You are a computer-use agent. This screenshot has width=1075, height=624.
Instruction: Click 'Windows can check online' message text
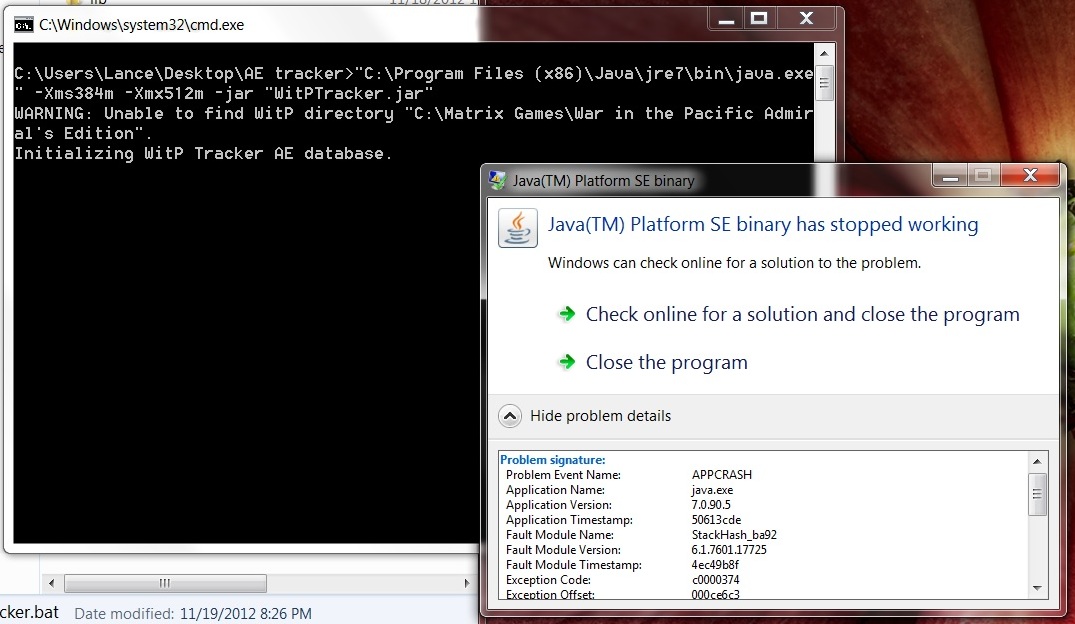[734, 263]
